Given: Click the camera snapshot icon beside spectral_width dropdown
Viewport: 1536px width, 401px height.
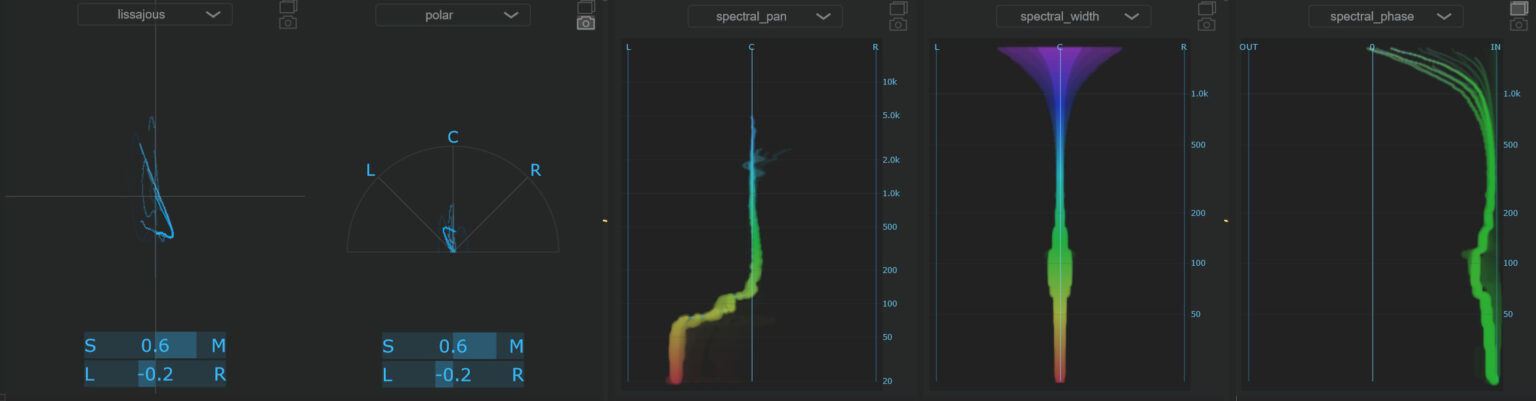Looking at the screenshot, I should pyautogui.click(x=1206, y=23).
